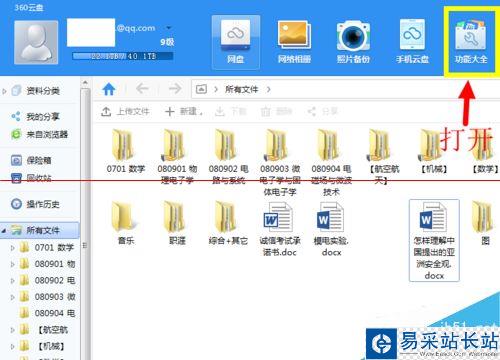Click the sidebar splitter grip handle
Viewport: 500px width, 360px height.
pos(85,246)
